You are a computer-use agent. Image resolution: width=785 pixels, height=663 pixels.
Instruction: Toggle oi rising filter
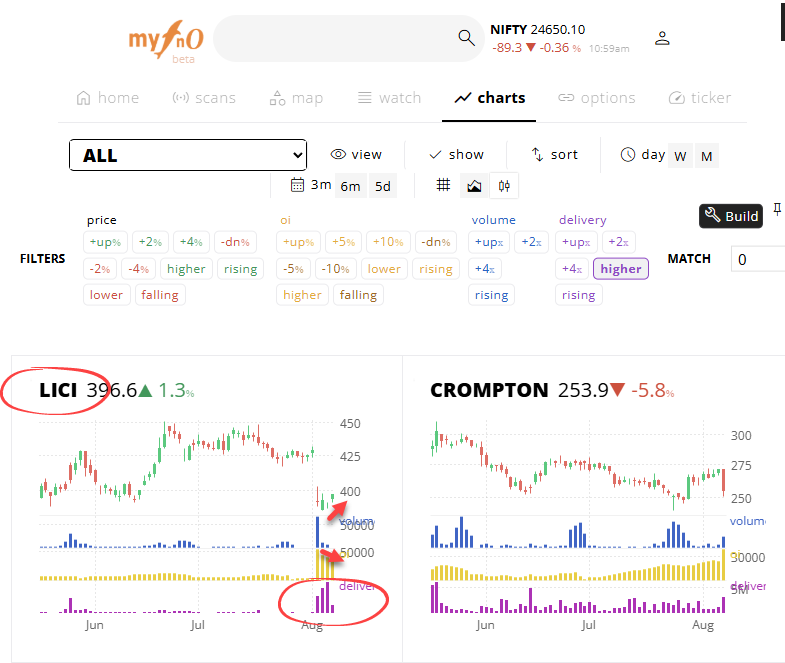click(x=436, y=269)
